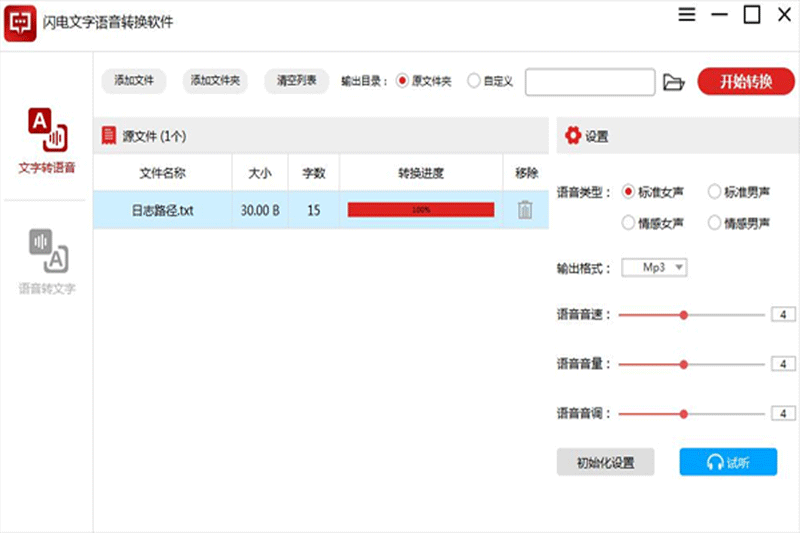Choose 情感男声 voice type
800x533 pixels.
pos(714,223)
